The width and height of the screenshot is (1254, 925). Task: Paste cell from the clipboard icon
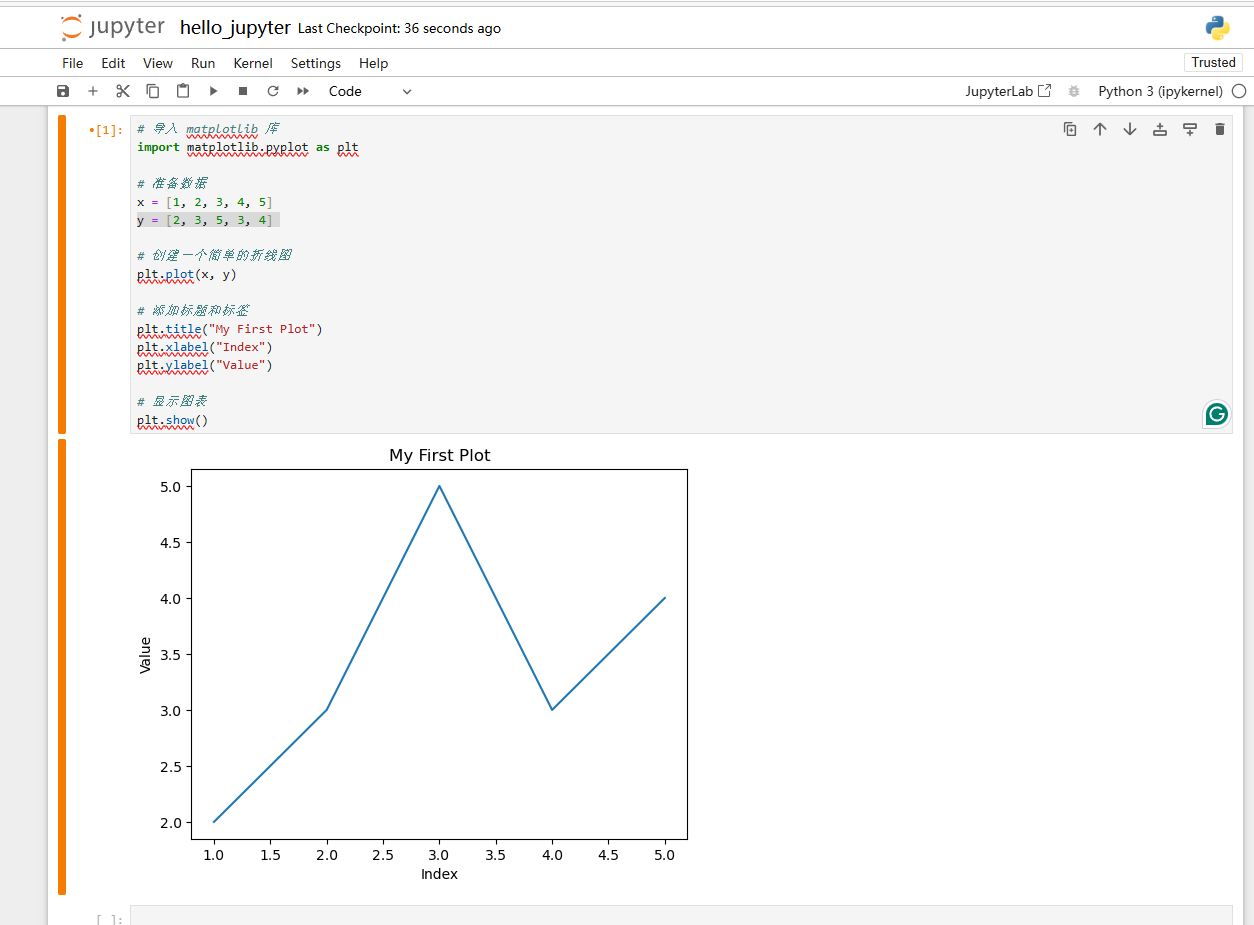183,91
